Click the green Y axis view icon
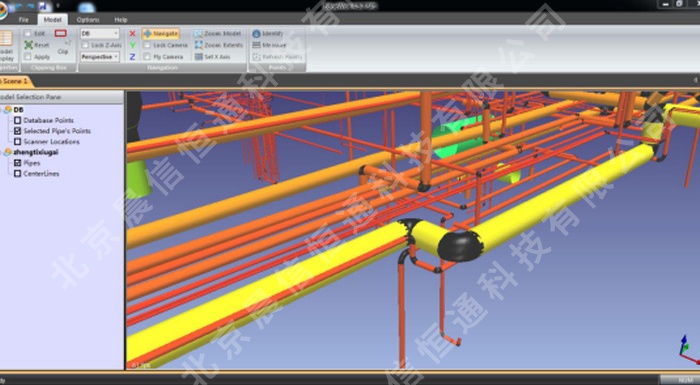 [132, 45]
